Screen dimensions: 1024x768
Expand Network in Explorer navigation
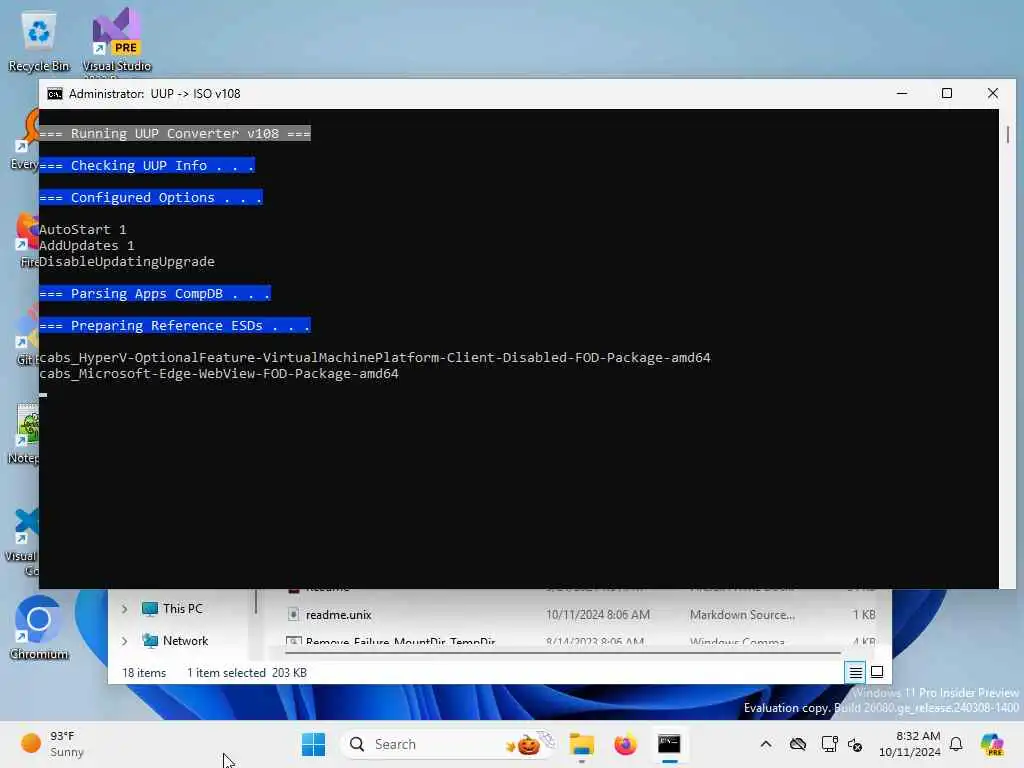click(125, 641)
